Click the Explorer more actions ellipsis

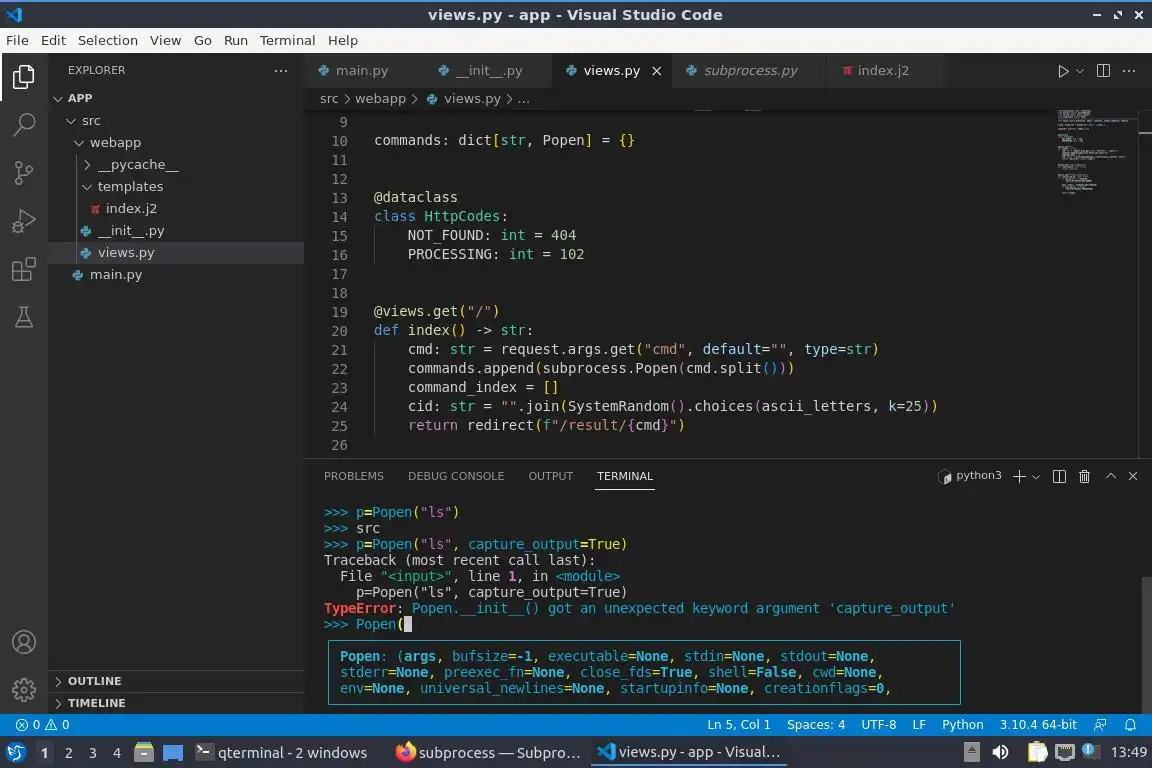click(x=281, y=71)
